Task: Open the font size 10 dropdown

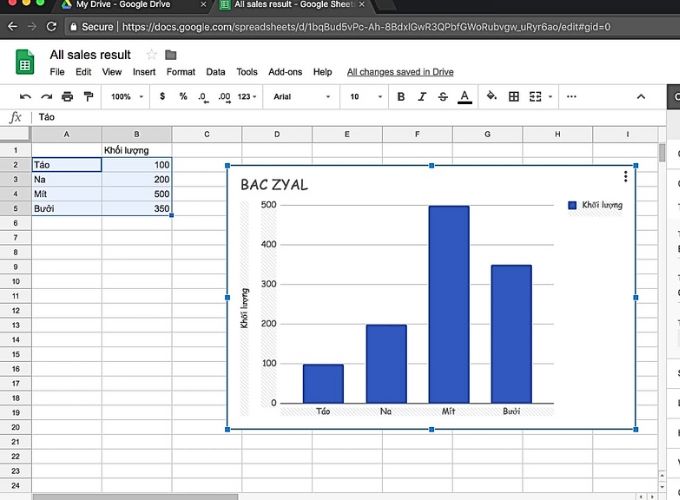Action: point(366,96)
